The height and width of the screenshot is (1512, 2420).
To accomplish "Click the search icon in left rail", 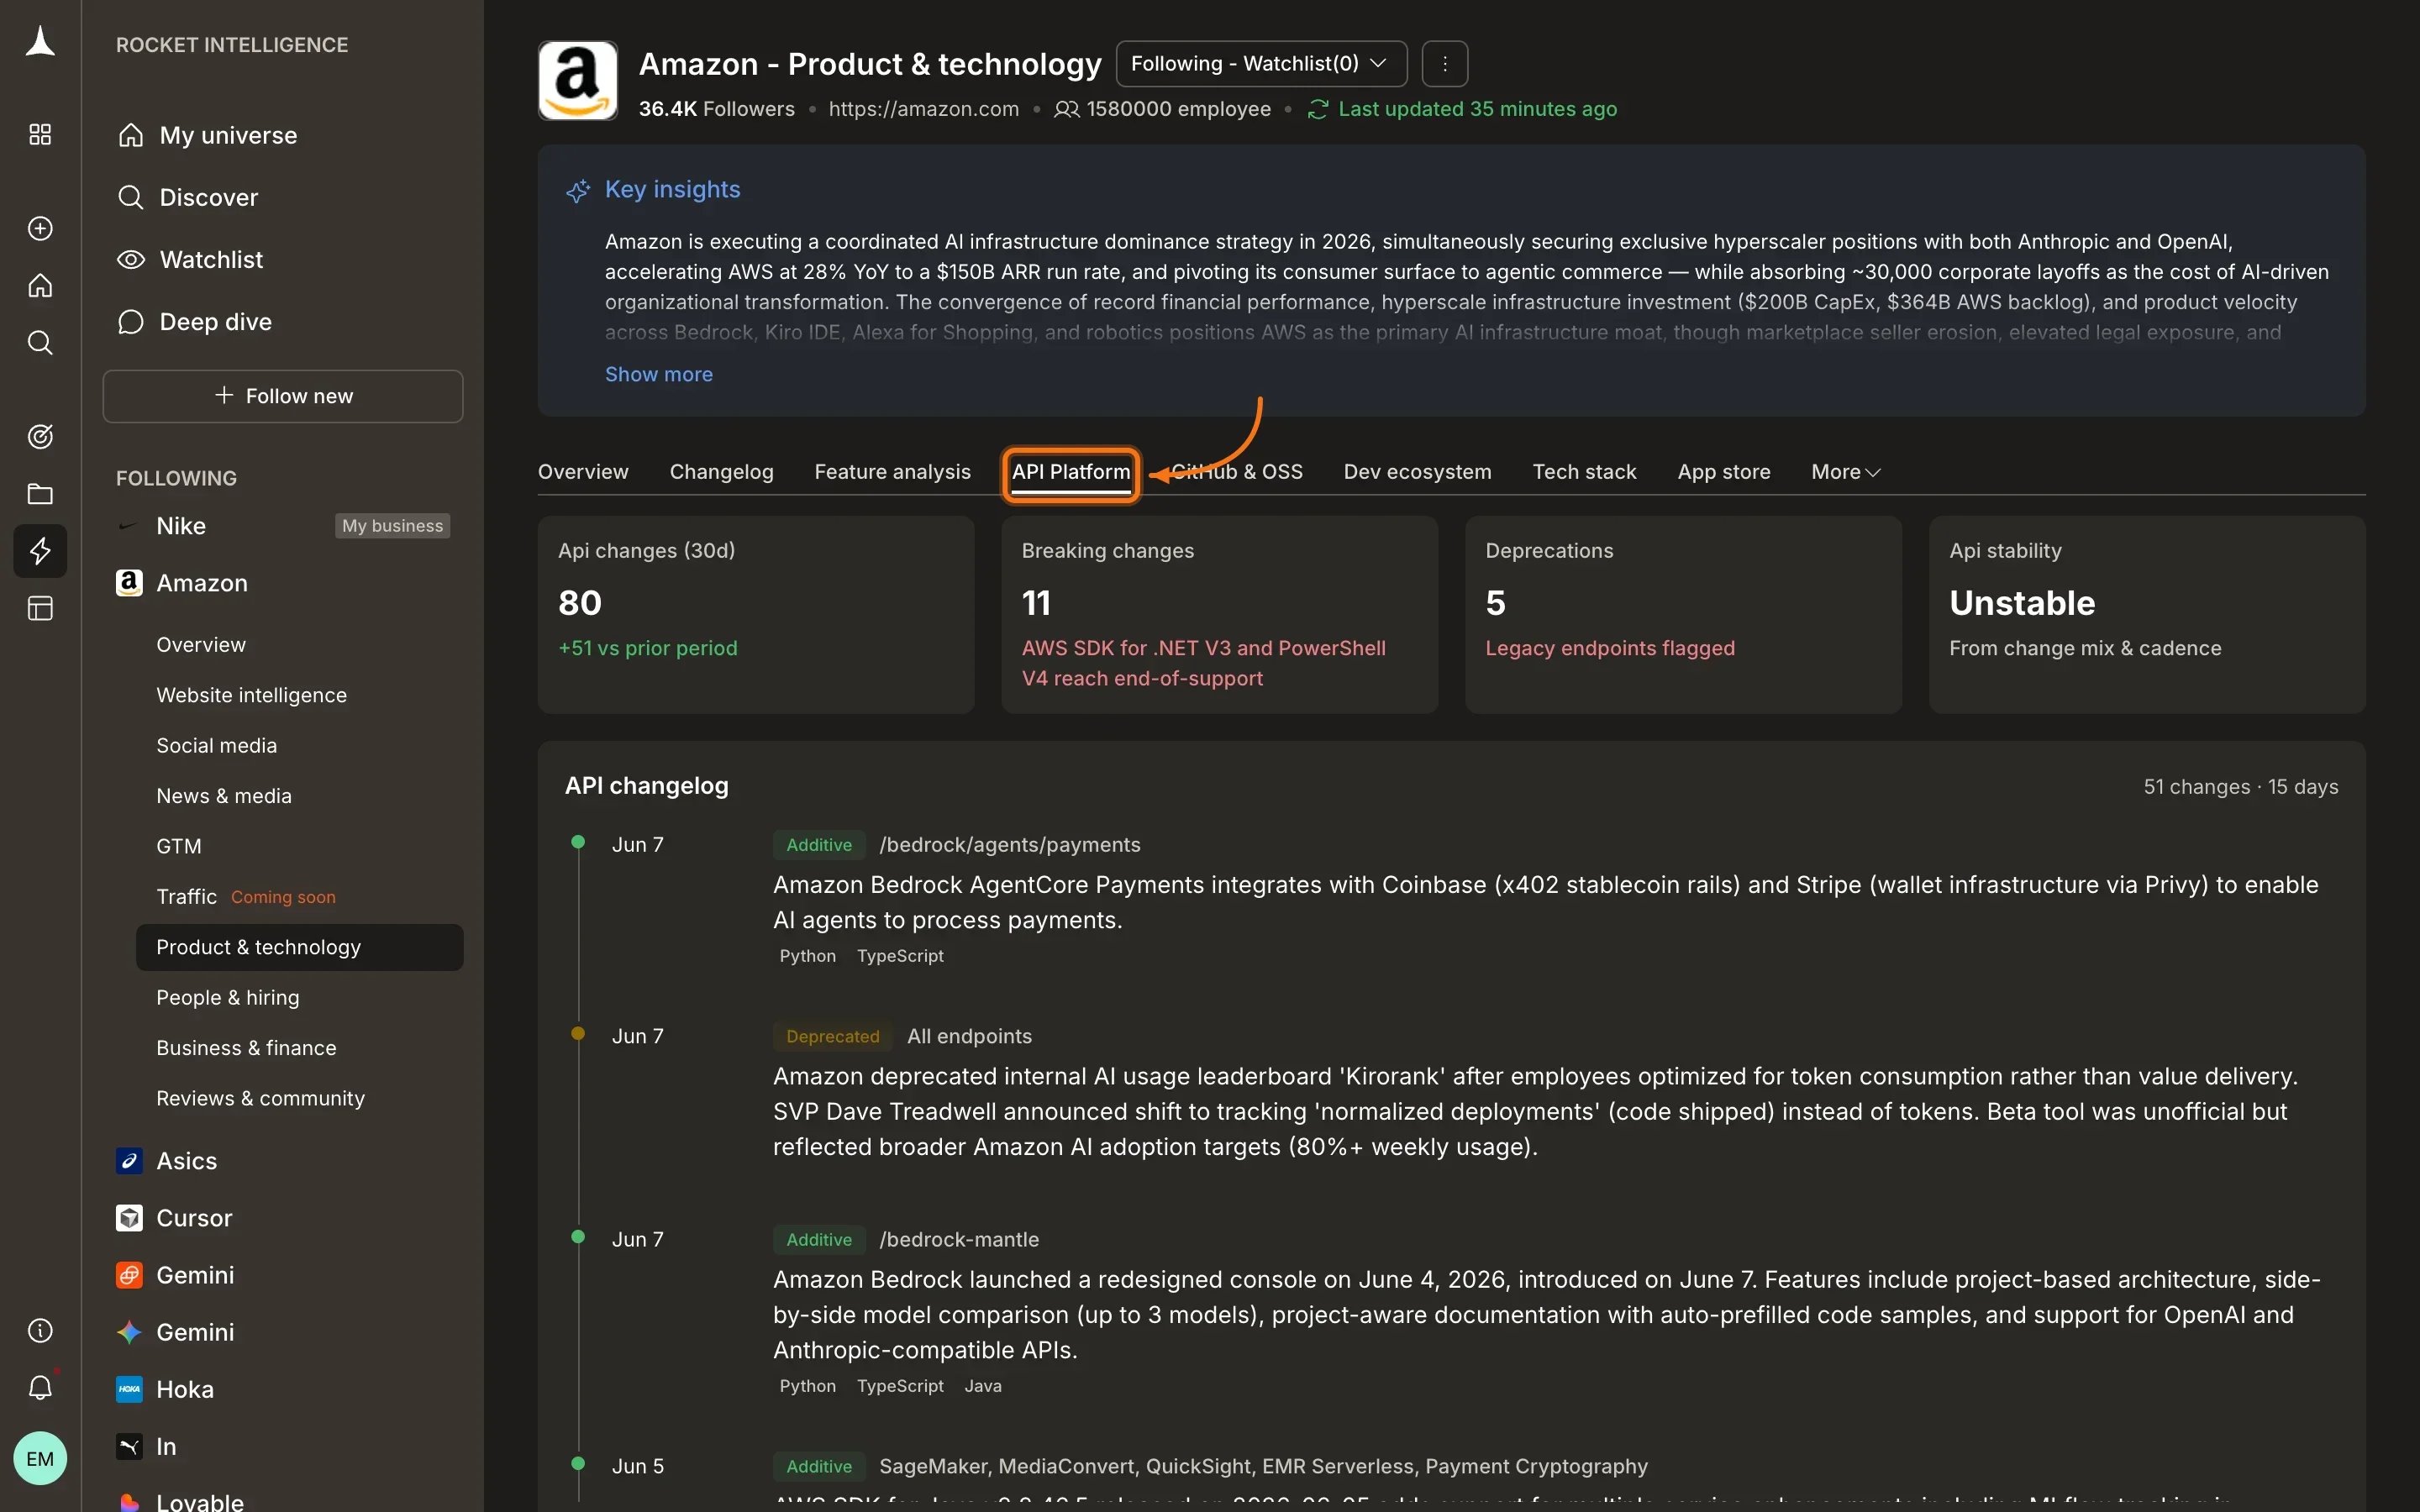I will click(40, 343).
